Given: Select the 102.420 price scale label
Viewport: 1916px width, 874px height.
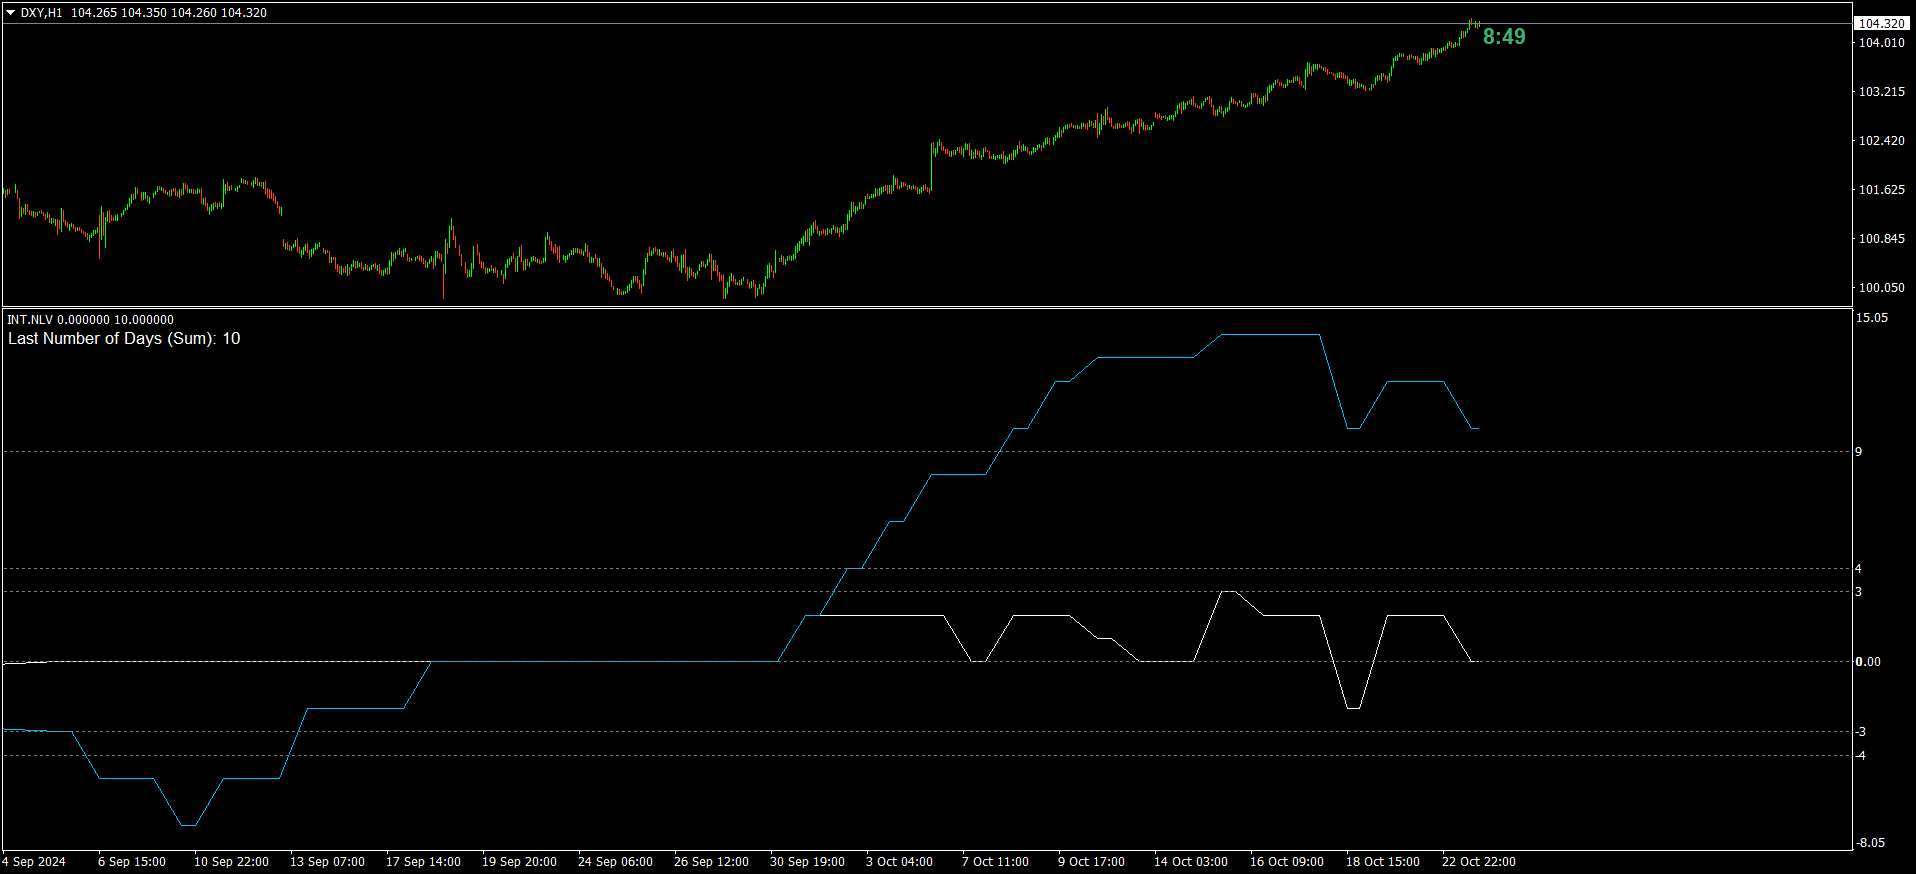Looking at the screenshot, I should pos(1881,140).
